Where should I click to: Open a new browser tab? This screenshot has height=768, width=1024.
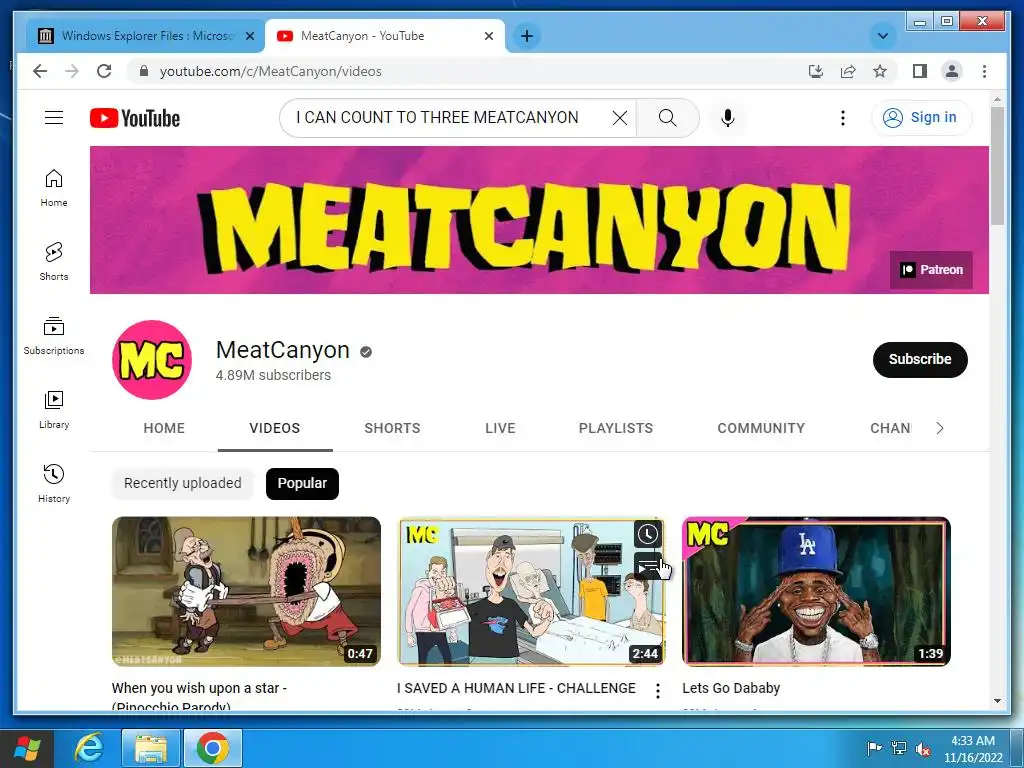(x=527, y=36)
